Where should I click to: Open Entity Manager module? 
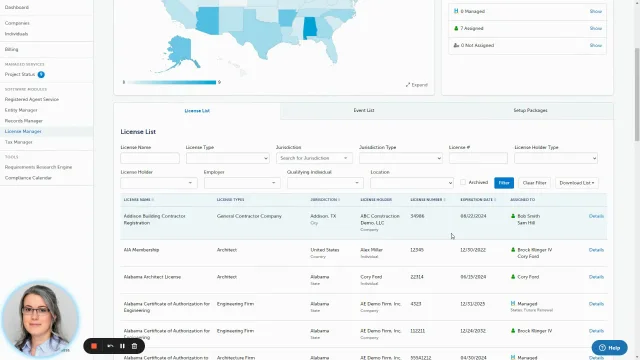pos(21,110)
